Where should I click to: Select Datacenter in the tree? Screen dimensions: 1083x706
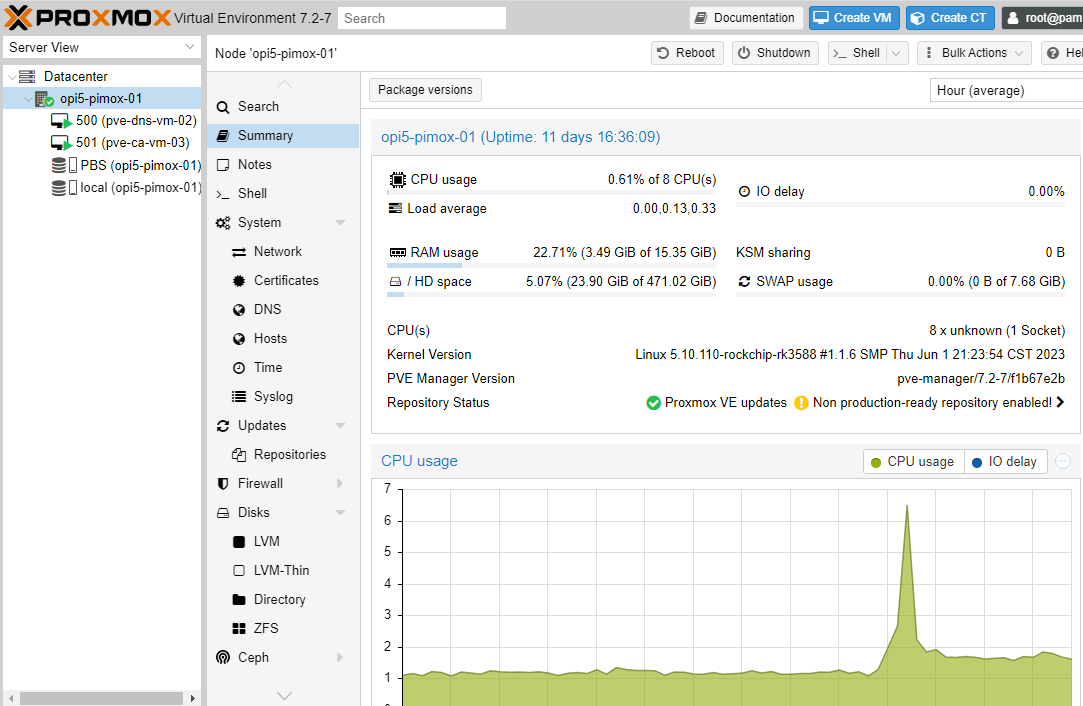coord(75,77)
